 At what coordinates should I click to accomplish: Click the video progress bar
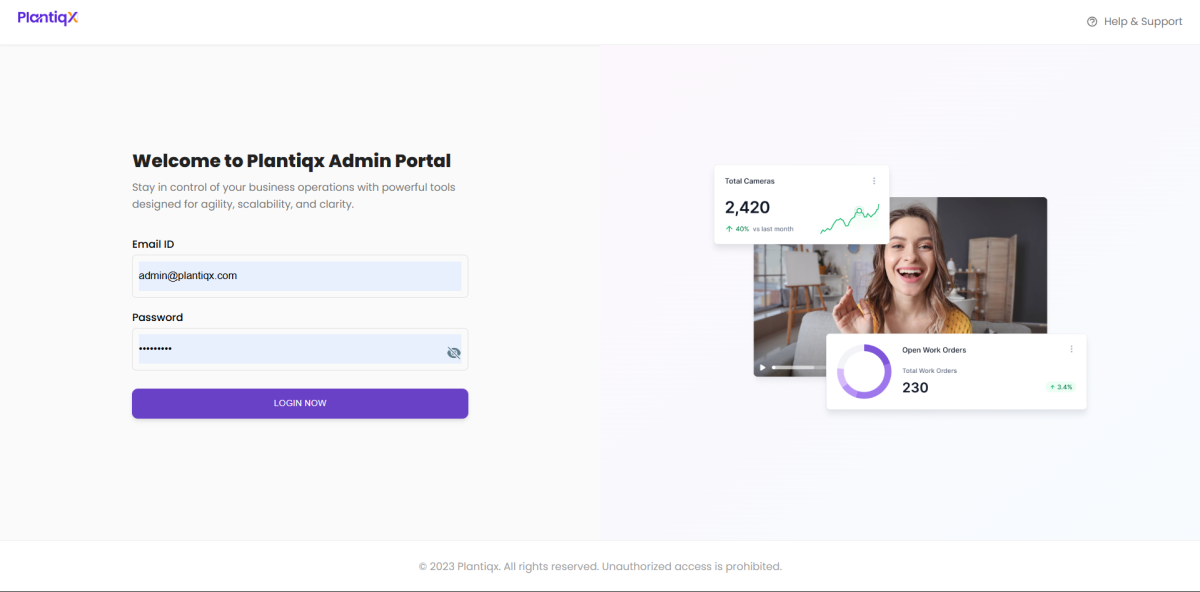pos(793,368)
